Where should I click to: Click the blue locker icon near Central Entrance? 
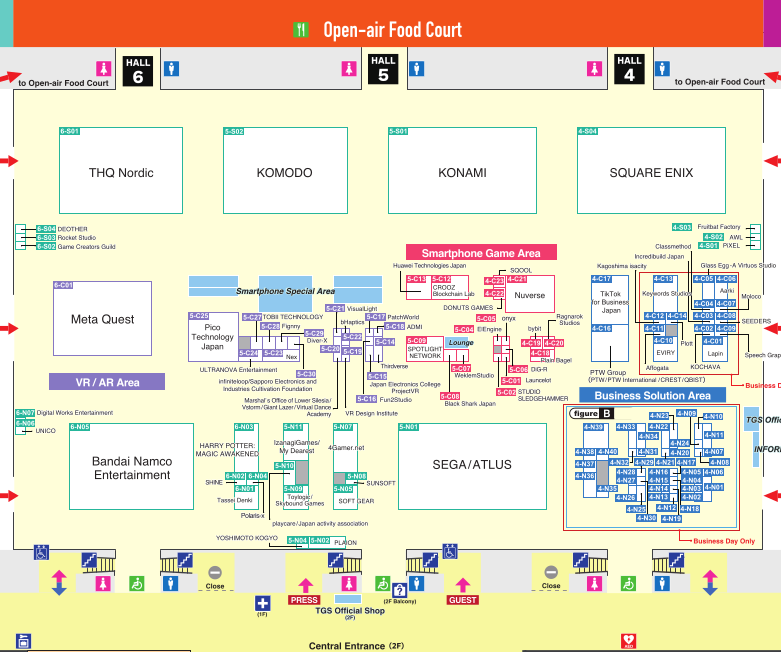tap(23, 641)
